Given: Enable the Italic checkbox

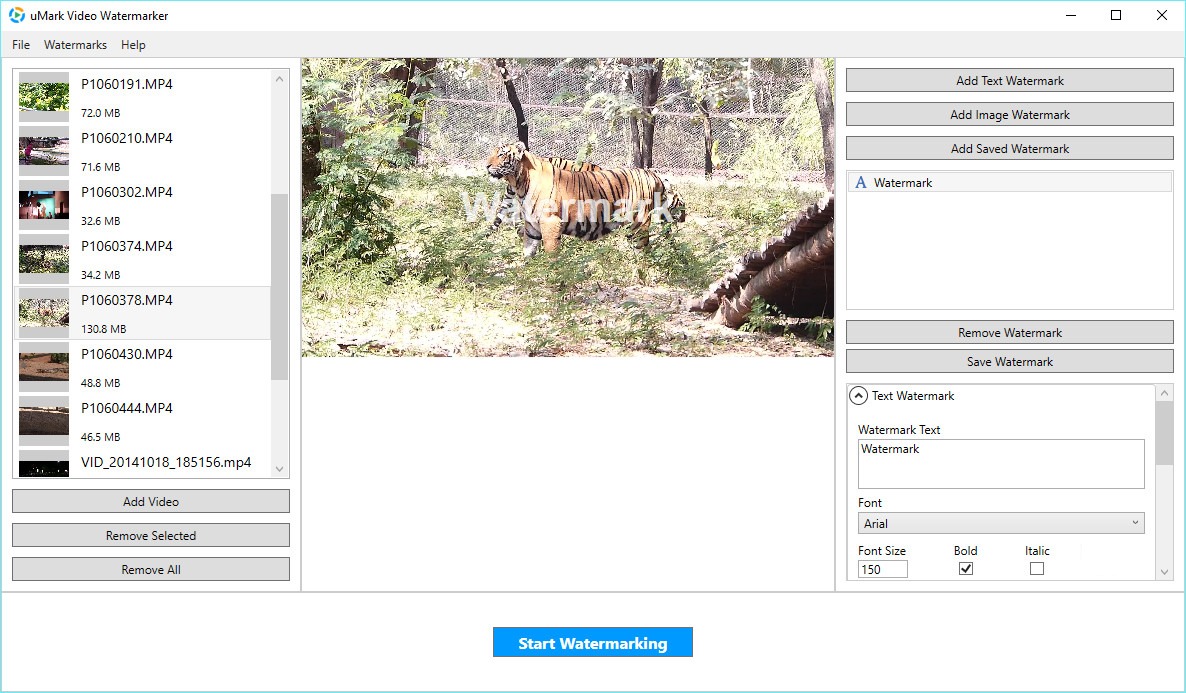Looking at the screenshot, I should (1037, 569).
